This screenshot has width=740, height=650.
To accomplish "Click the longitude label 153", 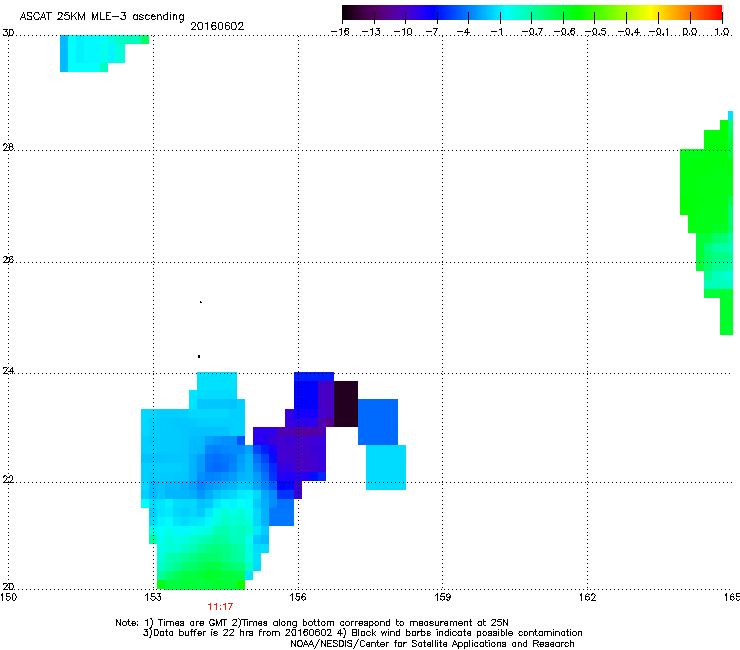I will (x=153, y=597).
